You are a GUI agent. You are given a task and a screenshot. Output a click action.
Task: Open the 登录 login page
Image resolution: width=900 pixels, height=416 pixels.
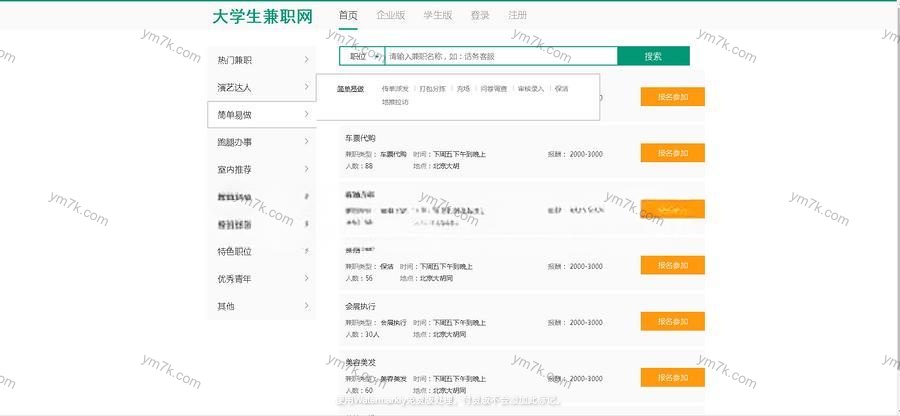480,15
